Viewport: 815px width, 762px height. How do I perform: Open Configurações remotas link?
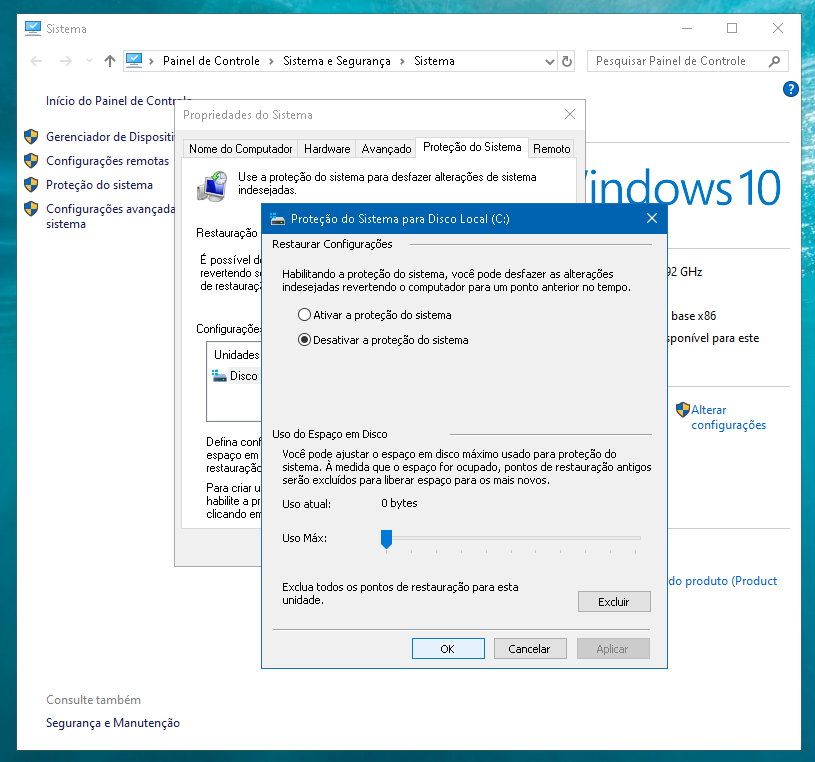tap(108, 161)
